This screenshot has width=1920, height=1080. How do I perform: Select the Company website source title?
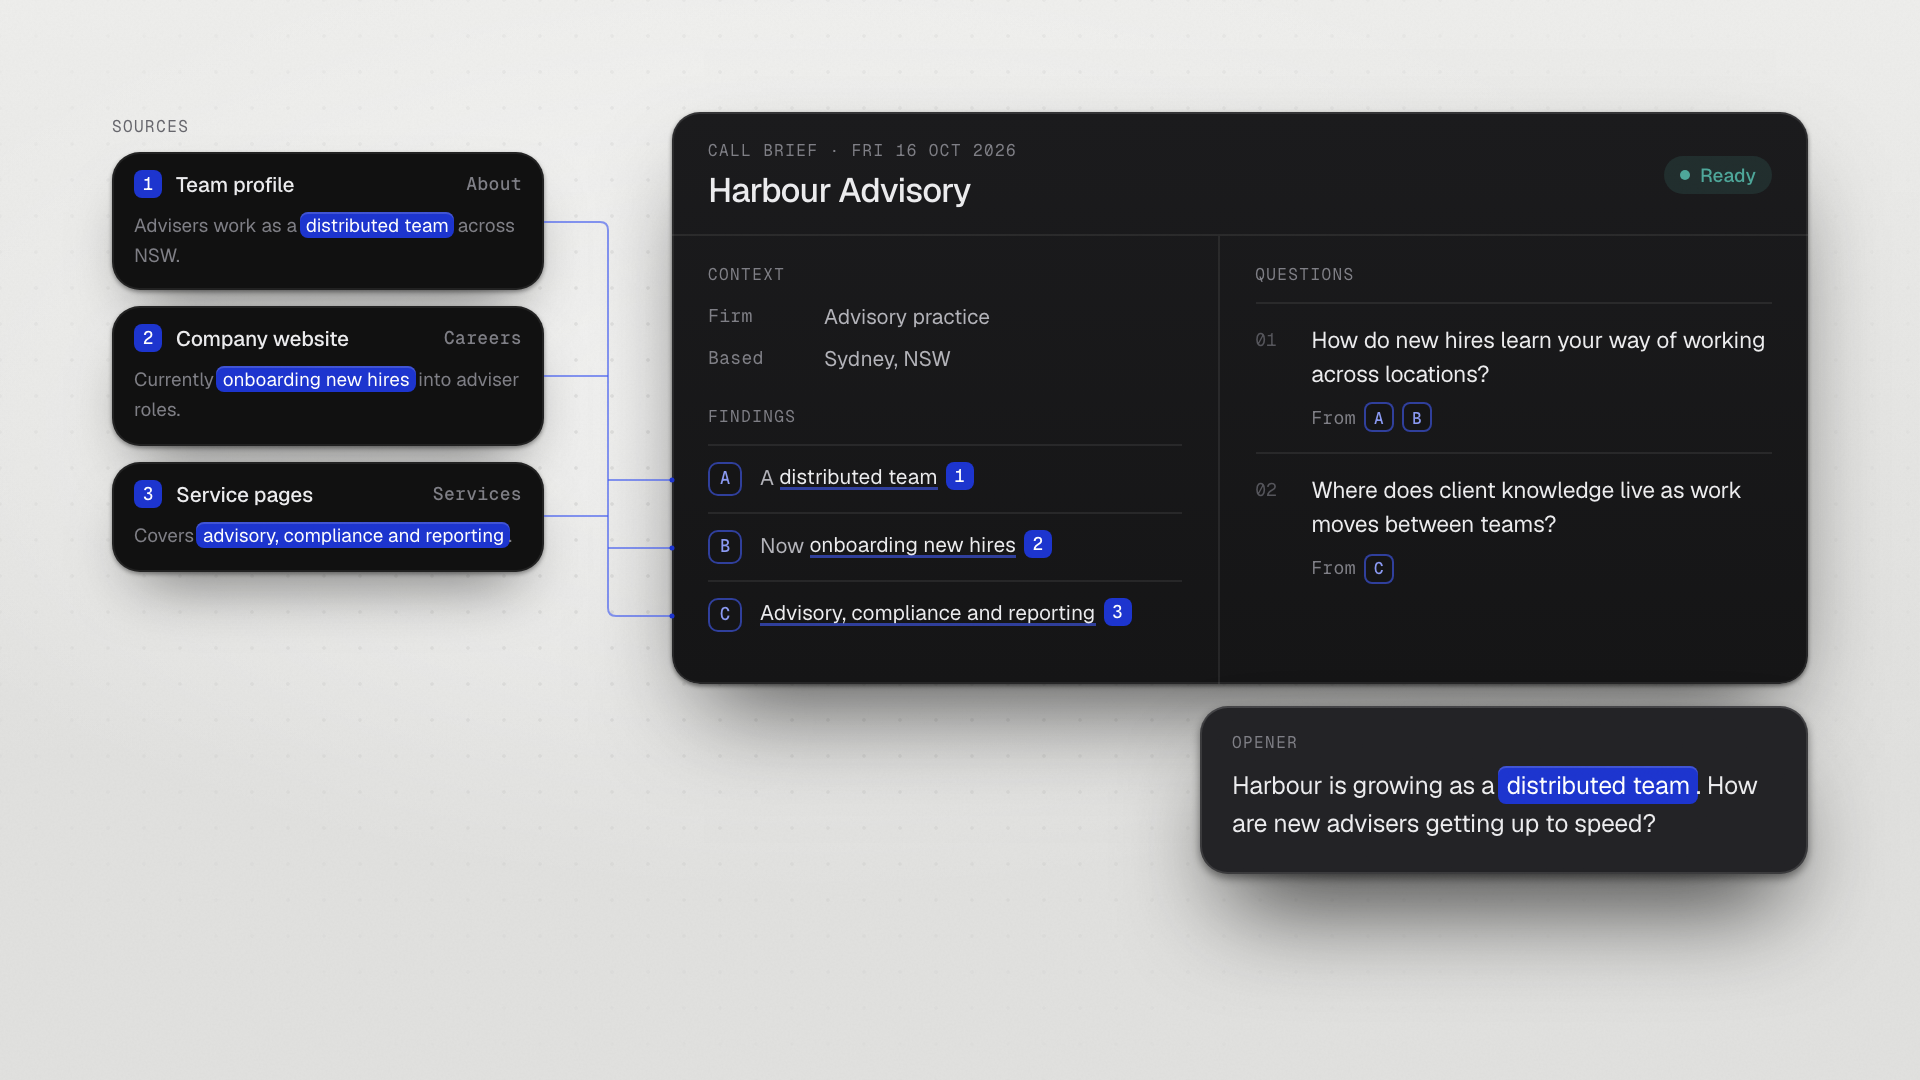[262, 339]
